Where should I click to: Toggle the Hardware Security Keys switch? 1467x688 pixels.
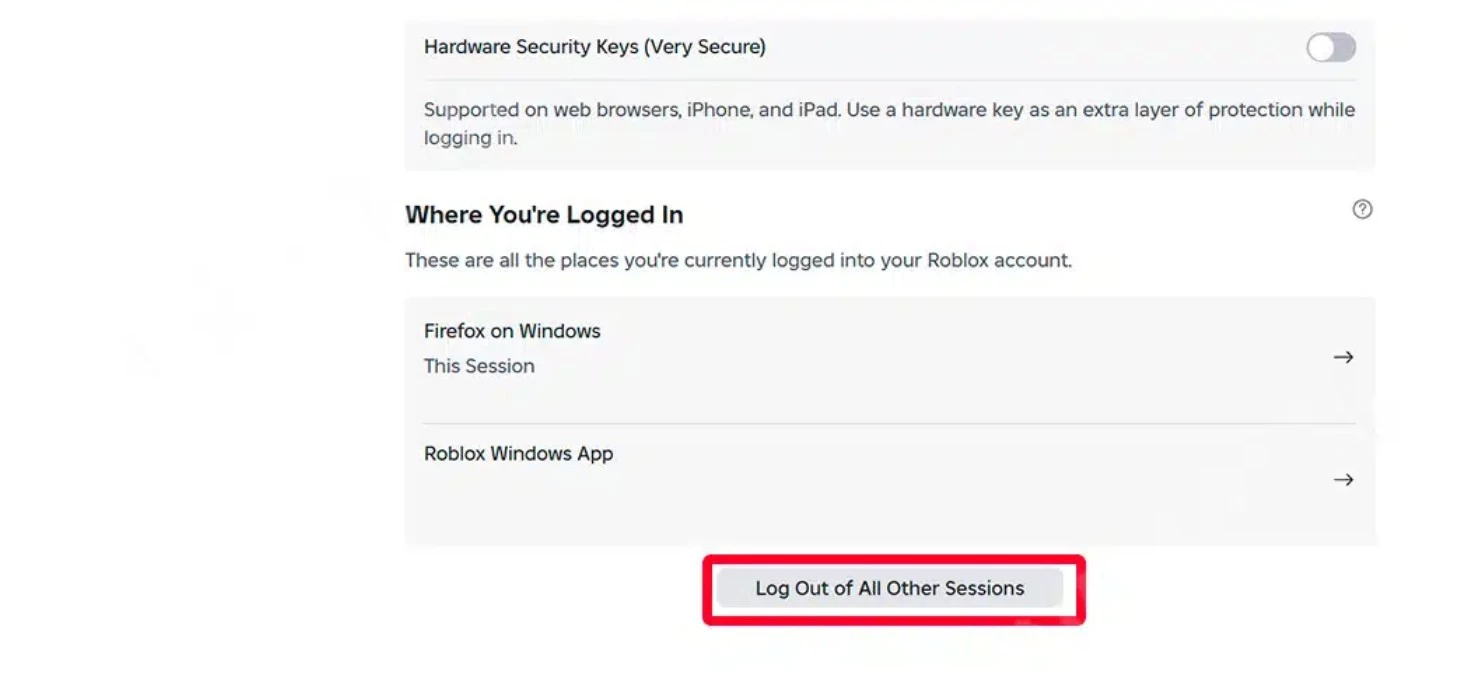click(1330, 47)
